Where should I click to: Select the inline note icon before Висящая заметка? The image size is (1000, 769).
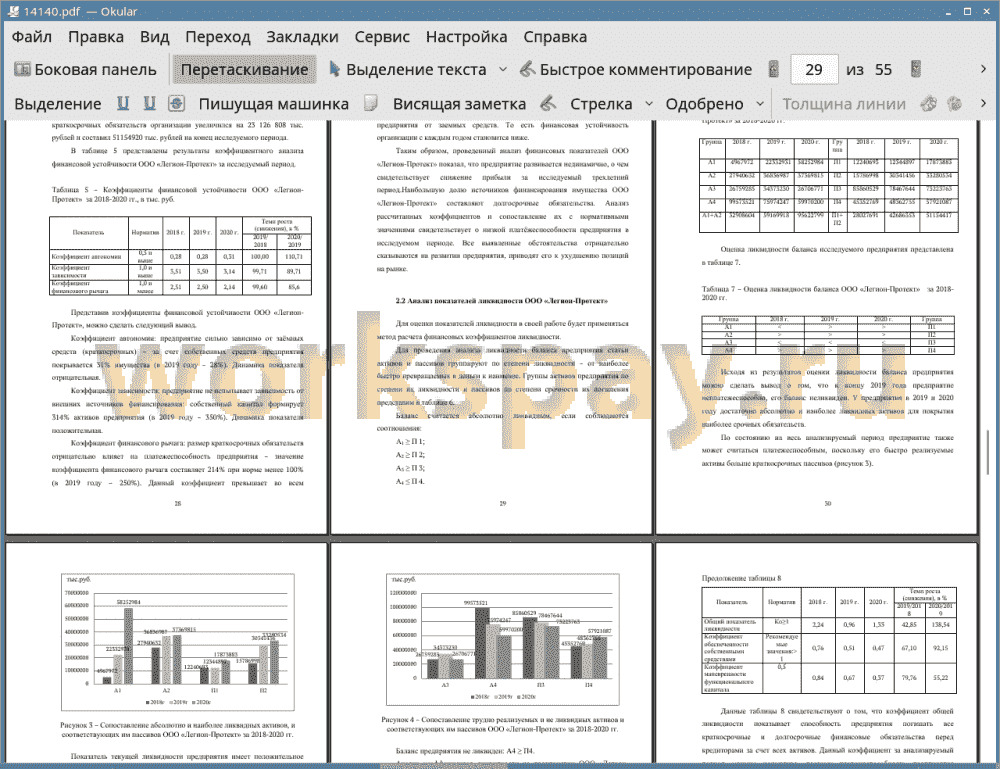point(371,103)
